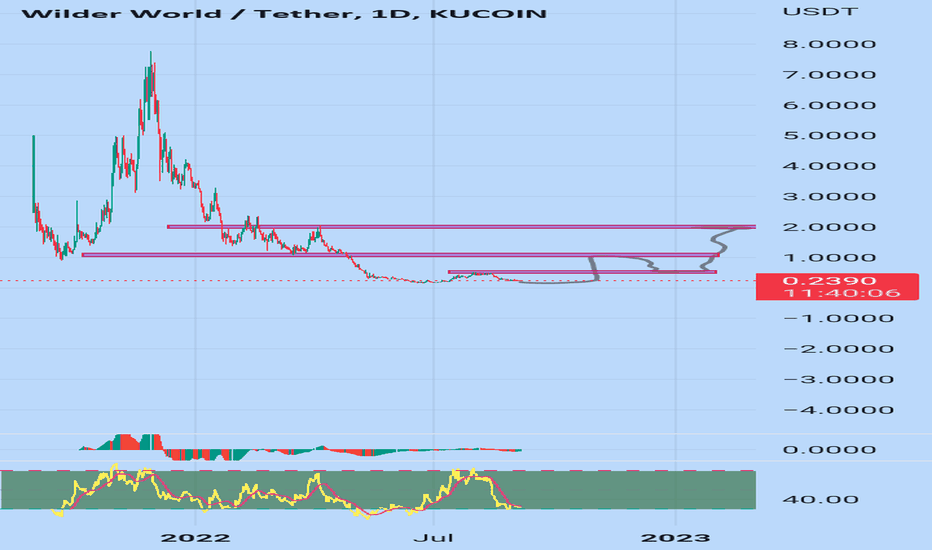Select the 2.0000 price axis label
932x550 pixels.
point(829,227)
